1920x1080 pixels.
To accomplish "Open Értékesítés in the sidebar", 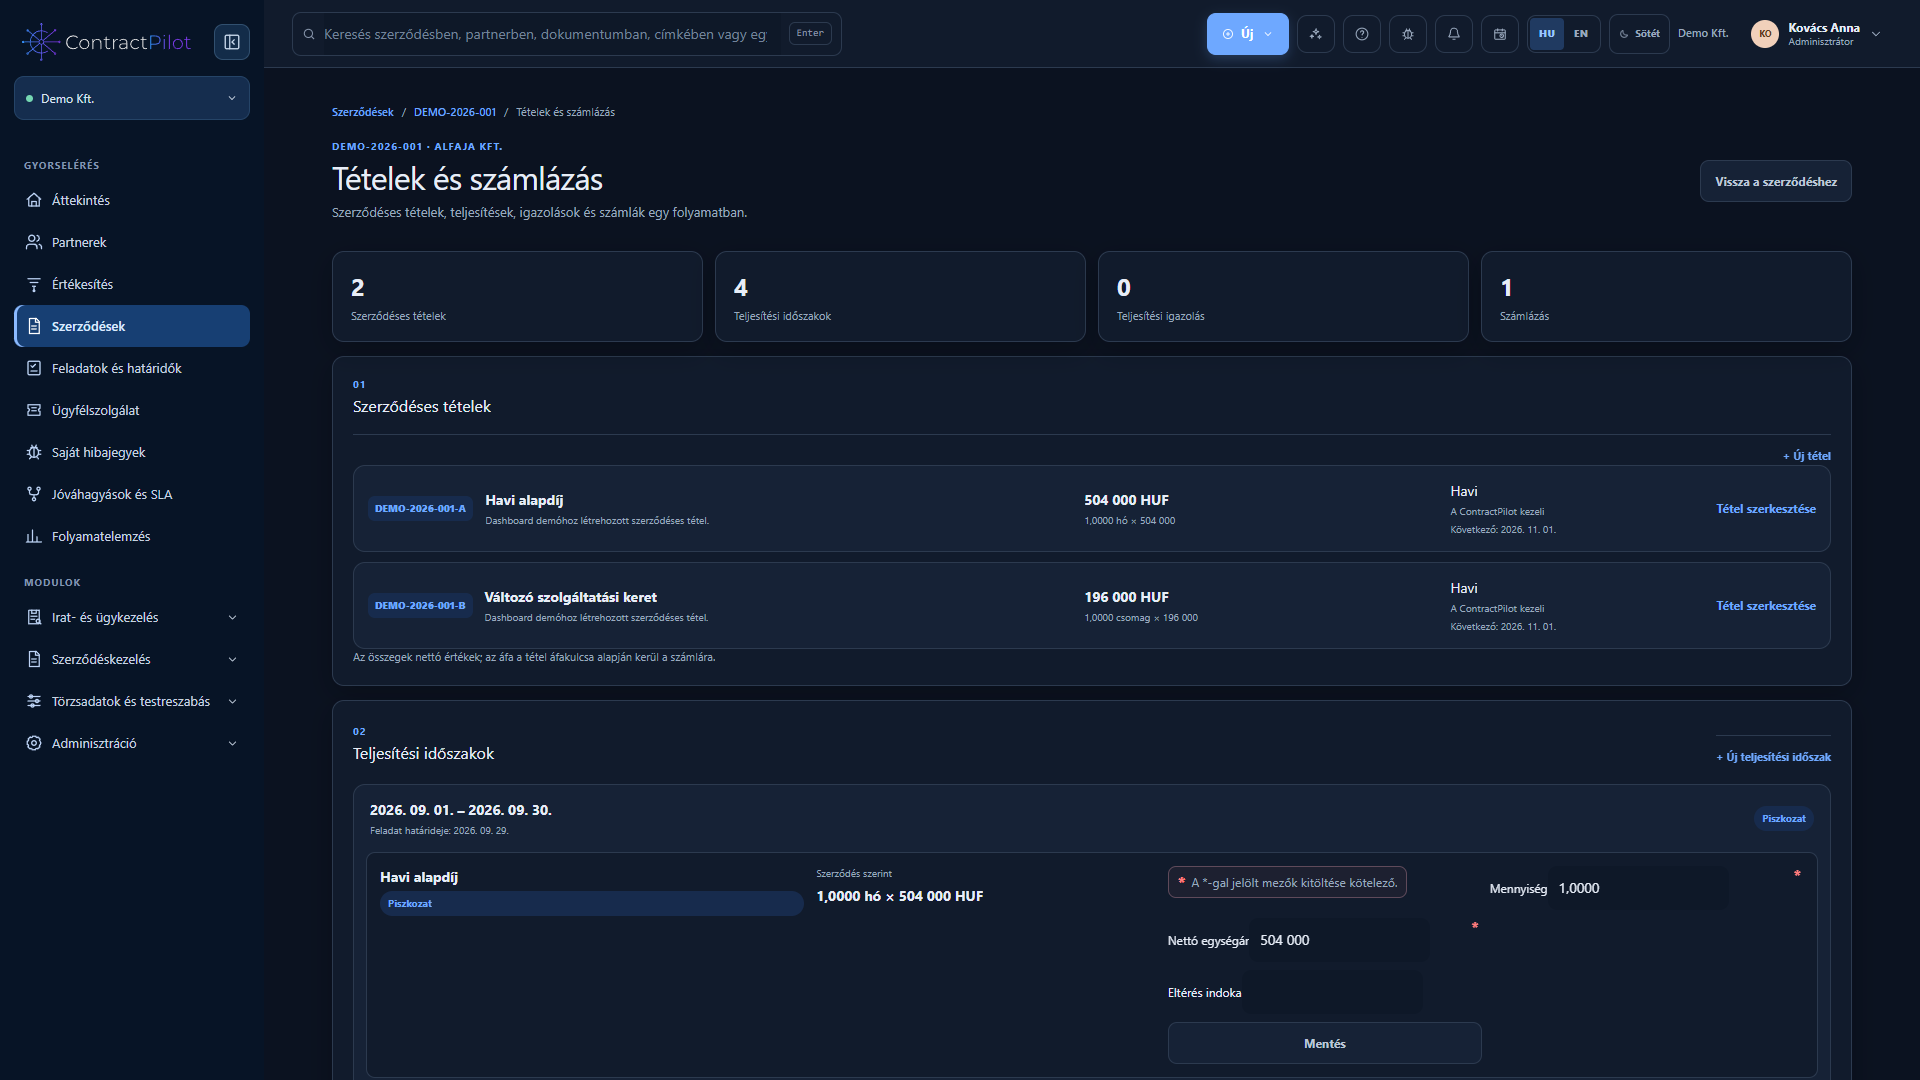I will click(x=132, y=284).
